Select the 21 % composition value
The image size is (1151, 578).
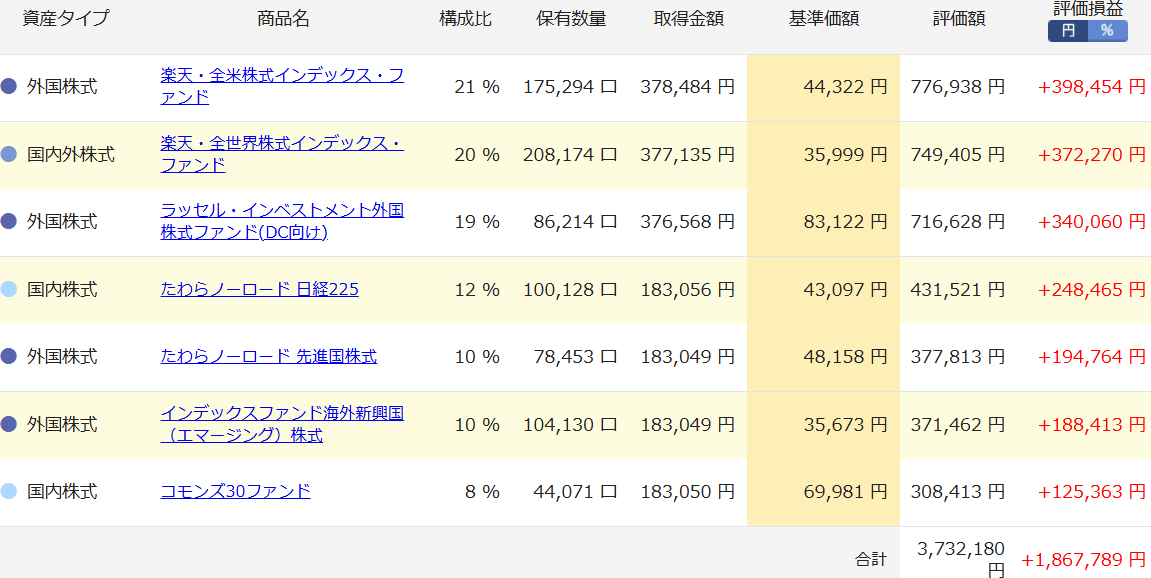pos(477,87)
